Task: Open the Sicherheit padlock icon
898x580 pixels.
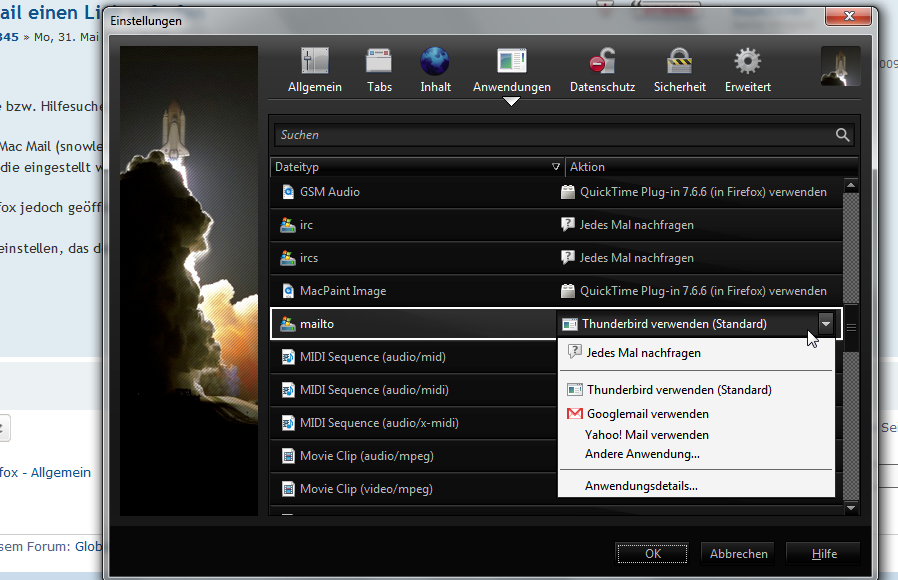Action: (680, 62)
